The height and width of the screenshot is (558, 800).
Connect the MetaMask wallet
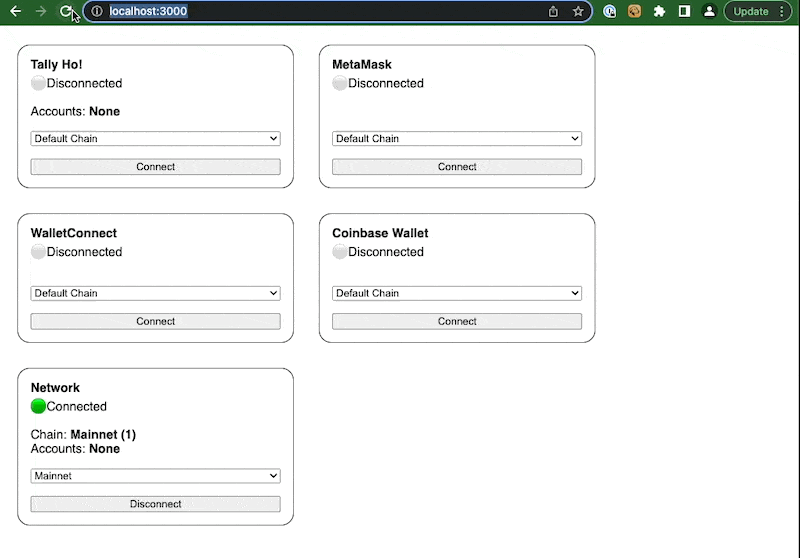(x=457, y=167)
